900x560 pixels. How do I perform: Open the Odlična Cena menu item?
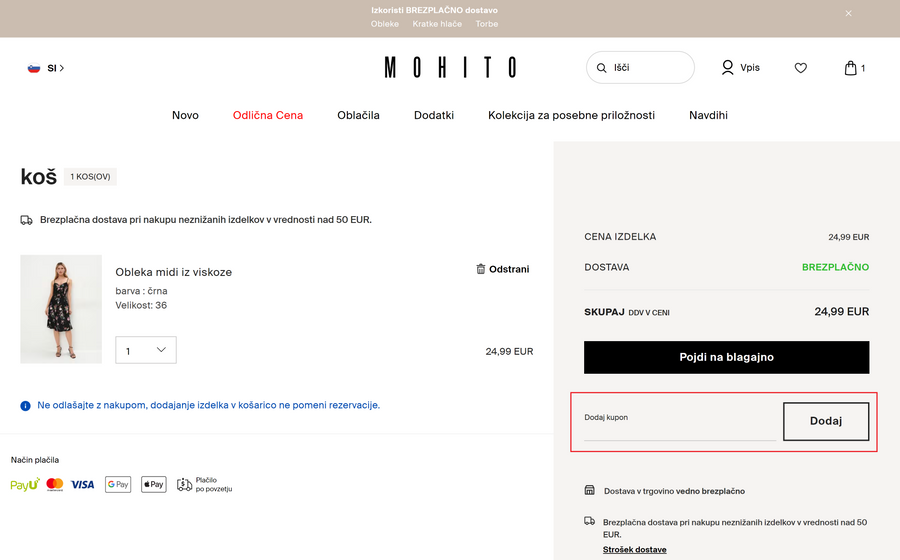click(268, 115)
